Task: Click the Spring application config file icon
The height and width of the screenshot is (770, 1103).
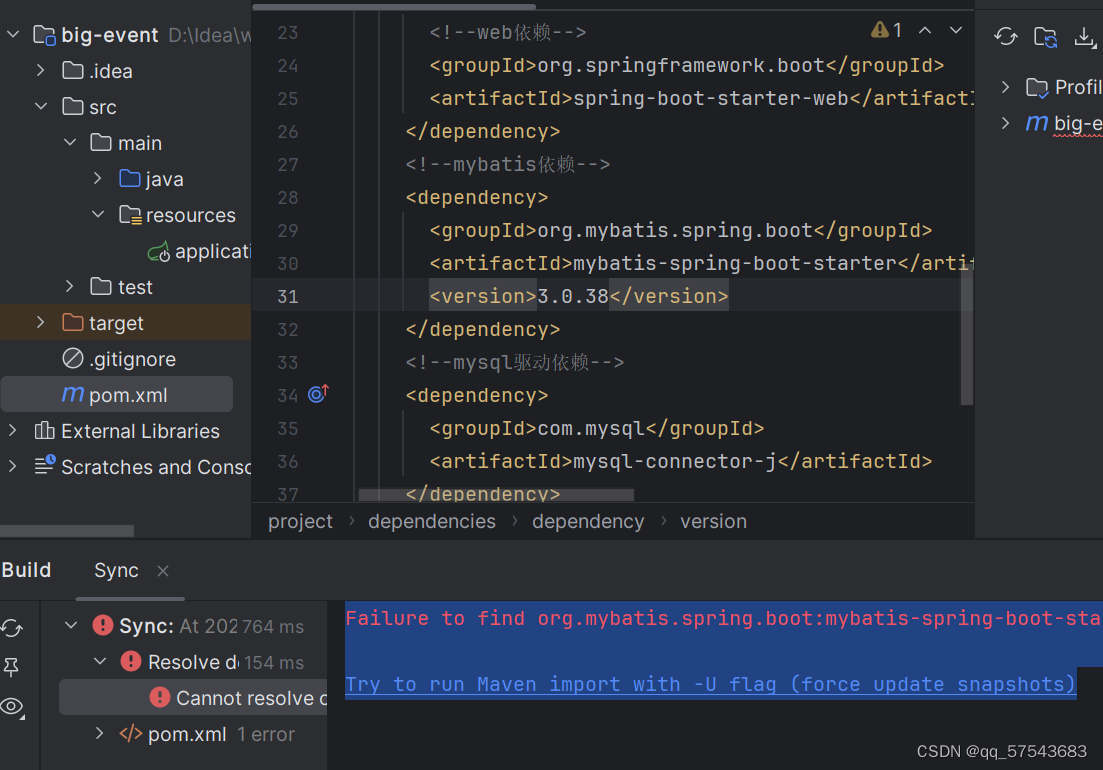Action: pos(159,251)
